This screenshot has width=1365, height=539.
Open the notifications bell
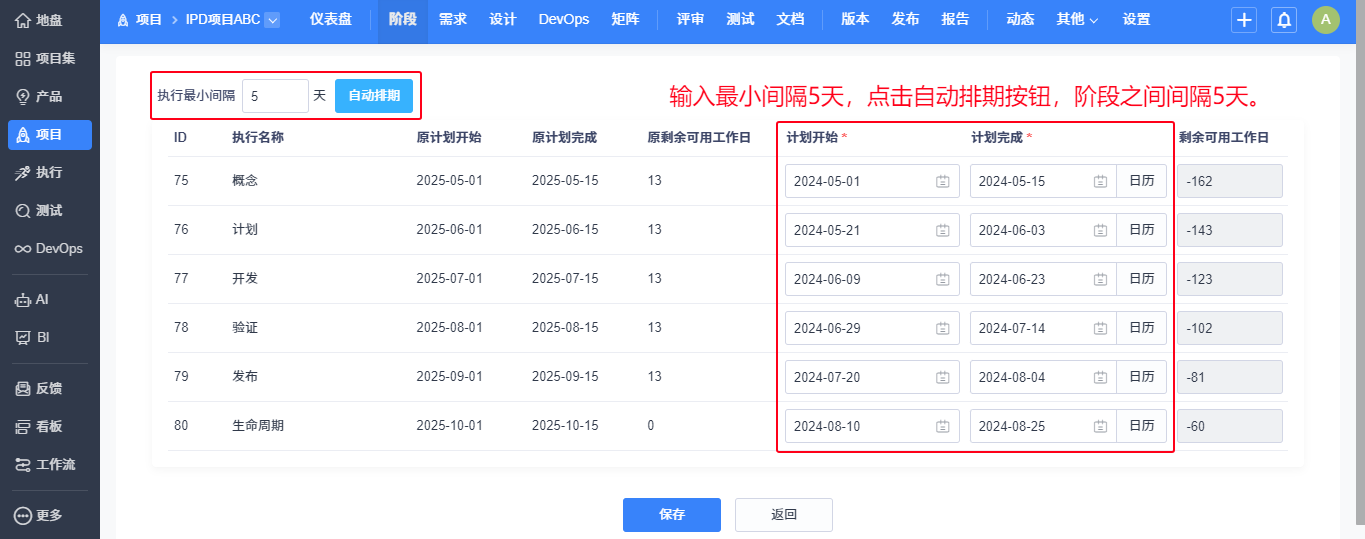(1285, 20)
